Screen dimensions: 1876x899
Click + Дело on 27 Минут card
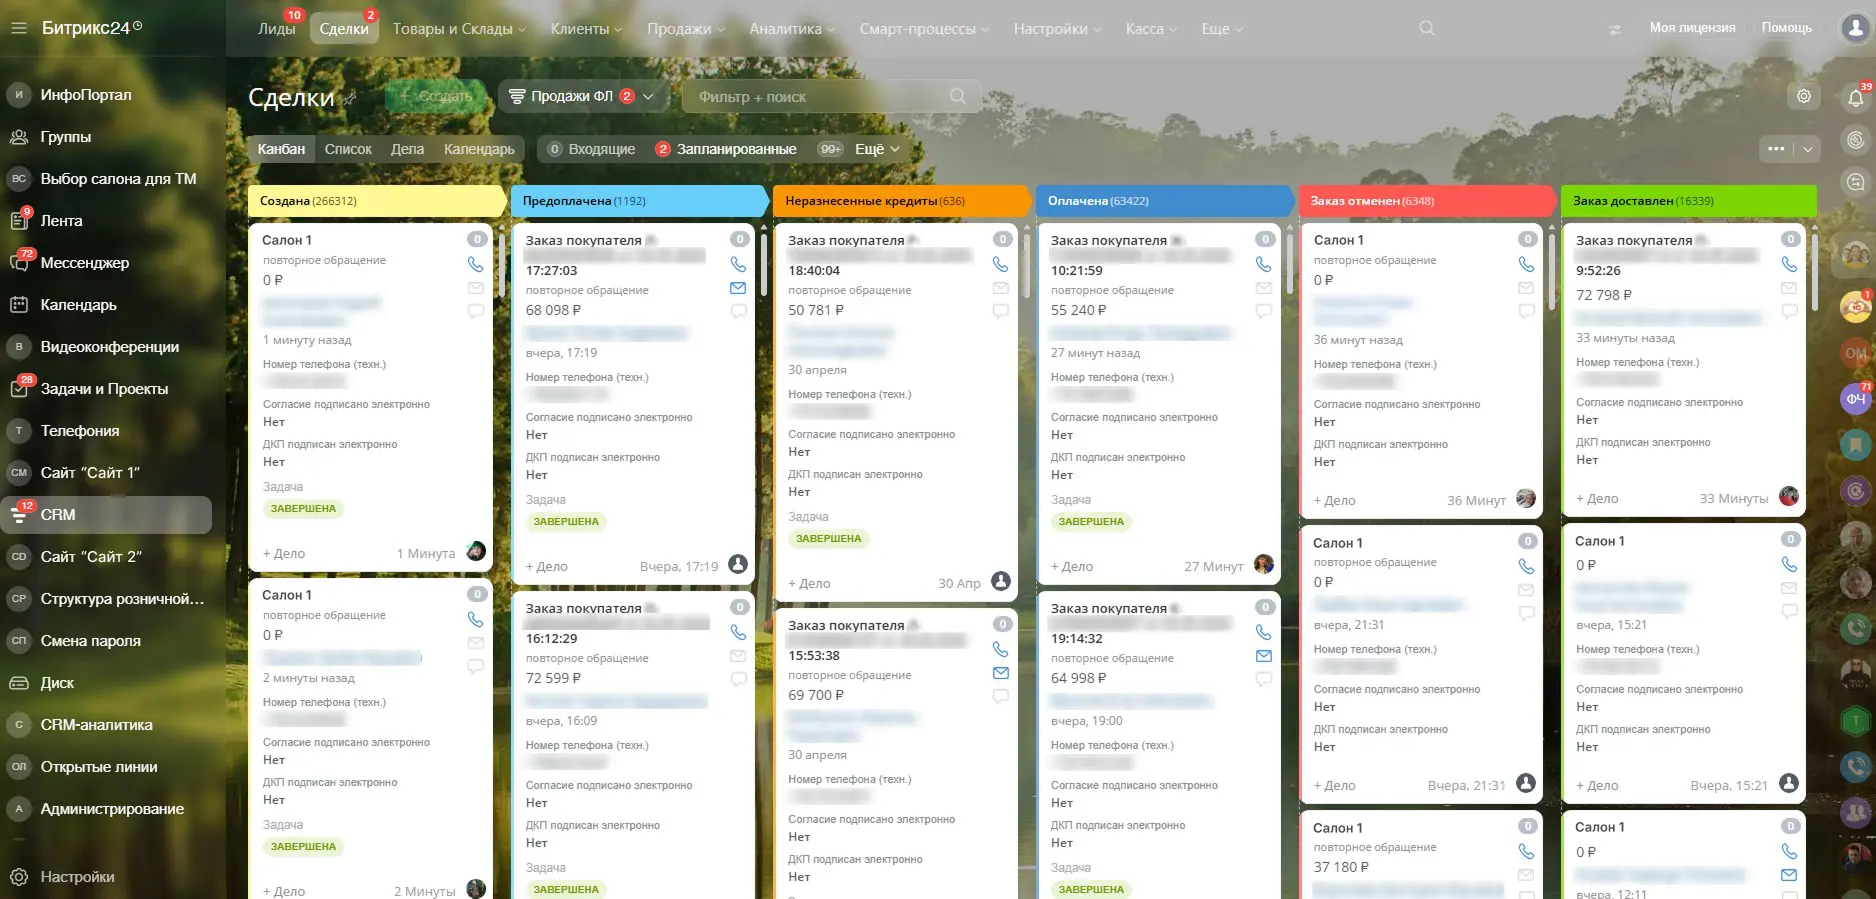pyautogui.click(x=1072, y=566)
